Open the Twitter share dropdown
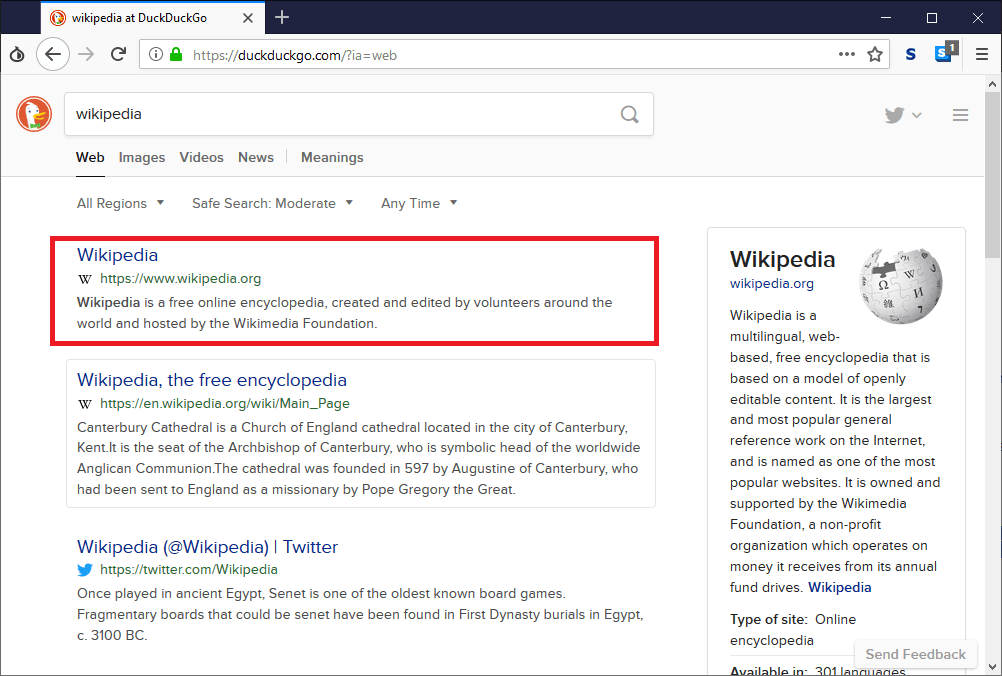This screenshot has width=1002, height=676. tap(902, 115)
